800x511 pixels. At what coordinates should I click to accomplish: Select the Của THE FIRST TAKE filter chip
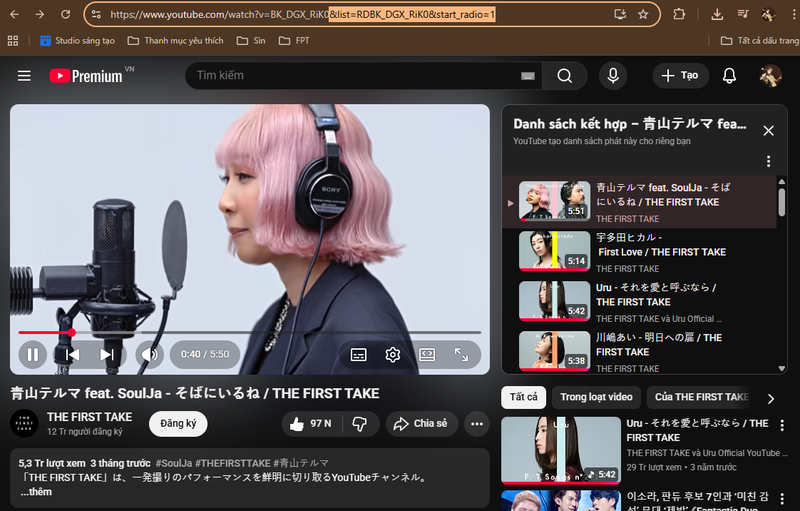coord(701,397)
